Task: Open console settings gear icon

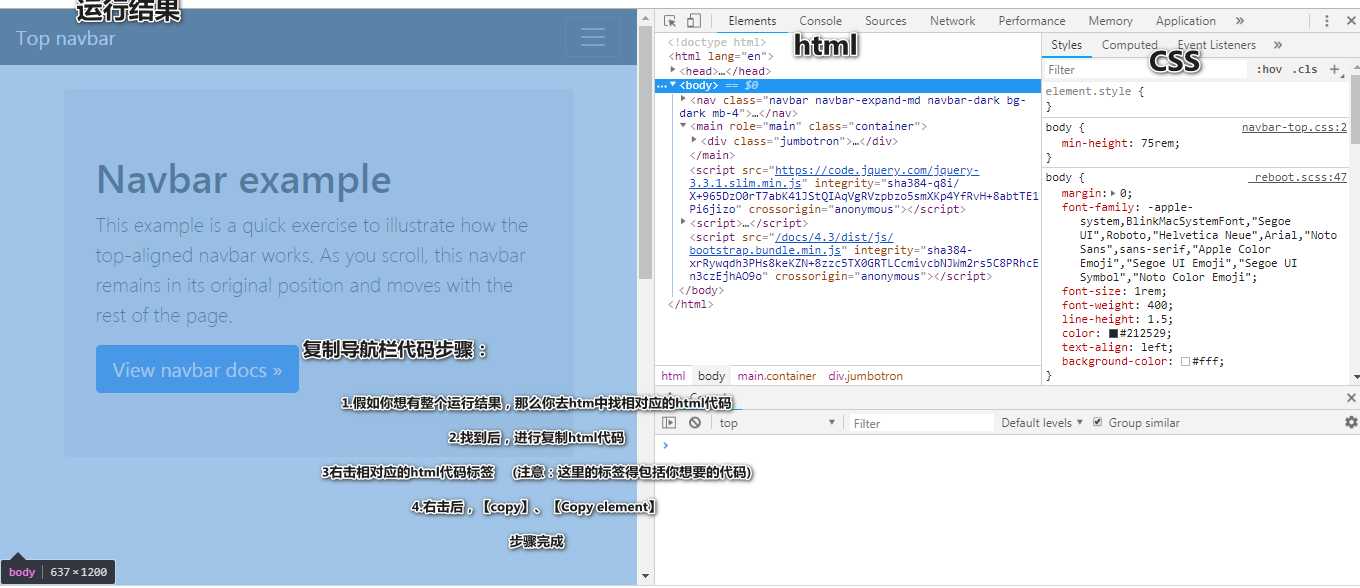Action: (1351, 423)
